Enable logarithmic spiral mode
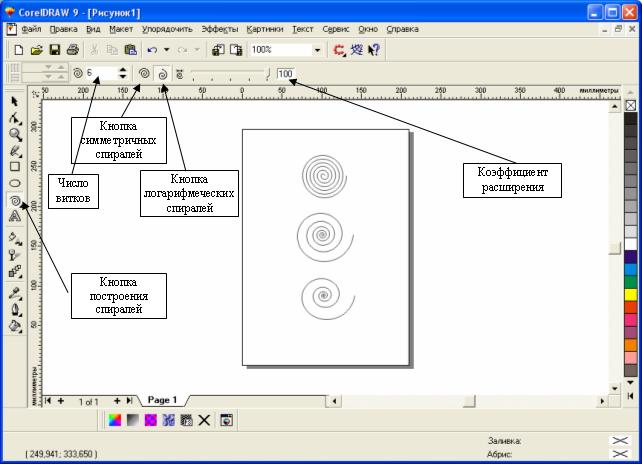This screenshot has width=642, height=464. click(163, 74)
